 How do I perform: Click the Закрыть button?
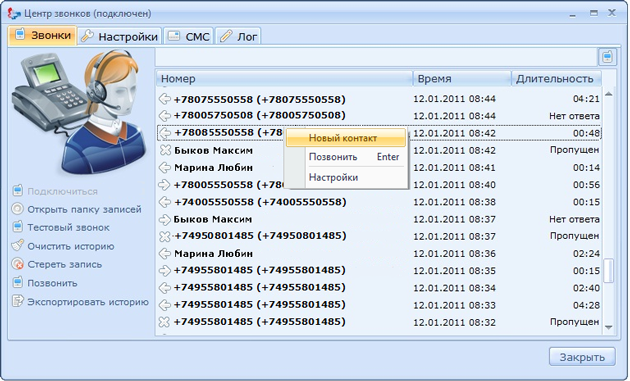pos(582,357)
